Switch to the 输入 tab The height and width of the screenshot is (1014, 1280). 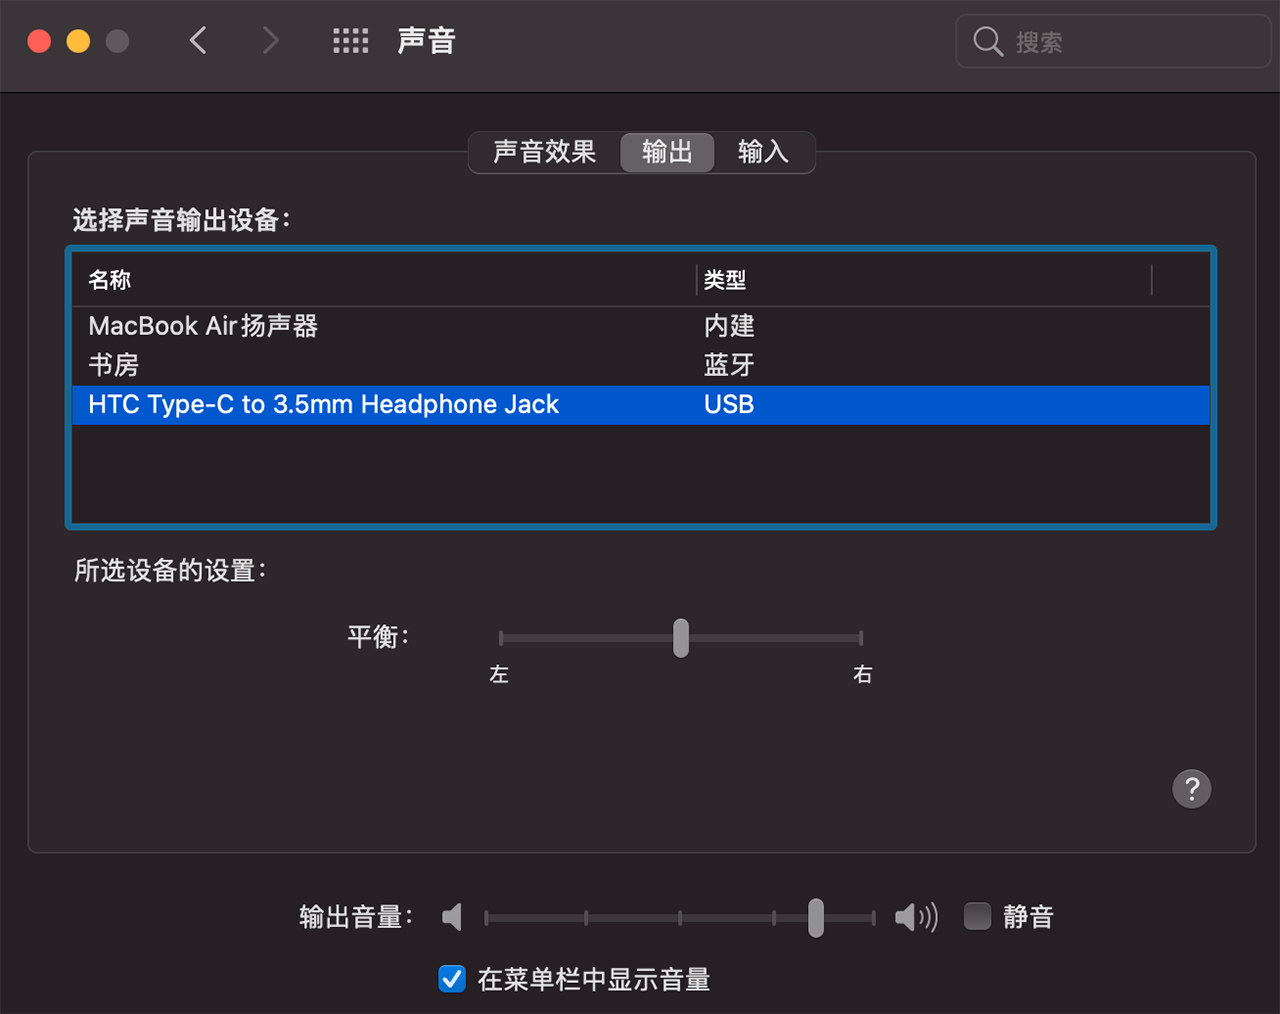pos(763,152)
